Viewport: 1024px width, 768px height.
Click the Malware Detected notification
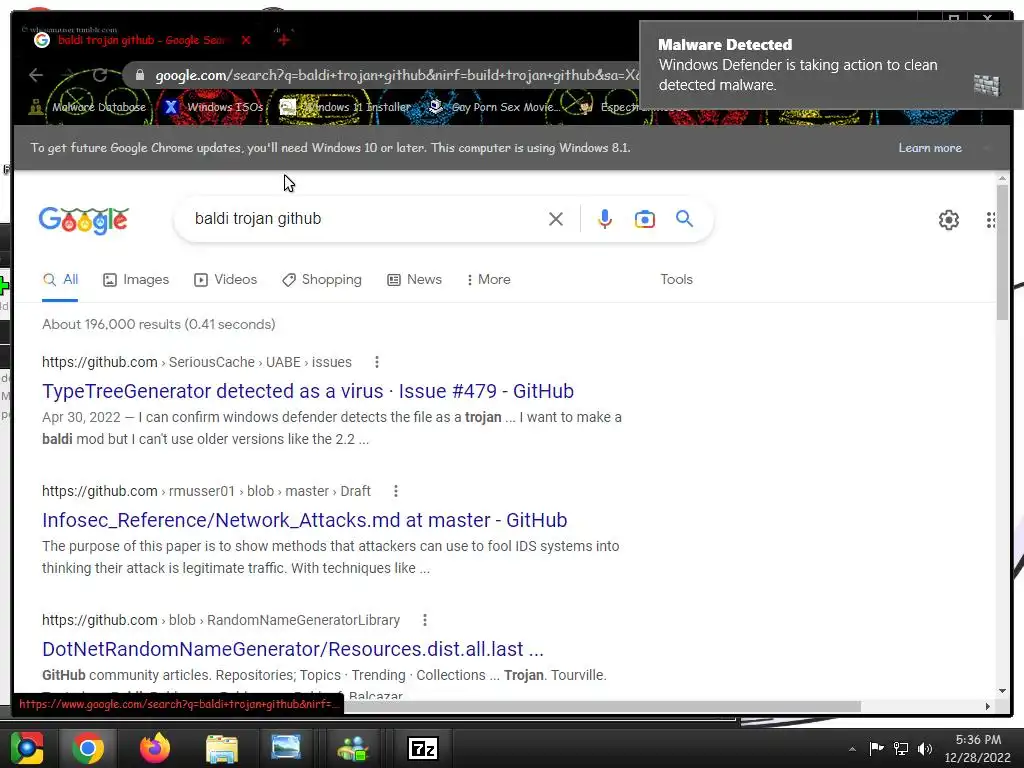831,65
